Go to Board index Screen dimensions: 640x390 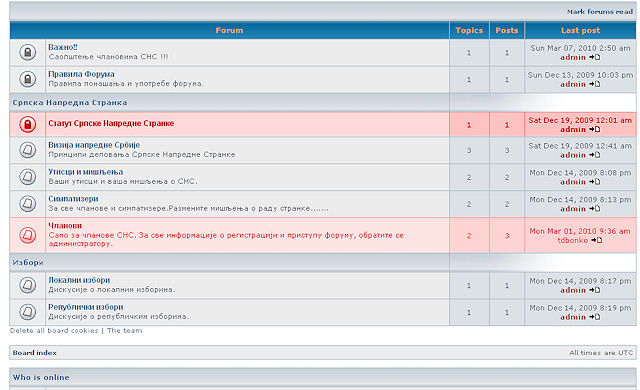click(x=34, y=352)
